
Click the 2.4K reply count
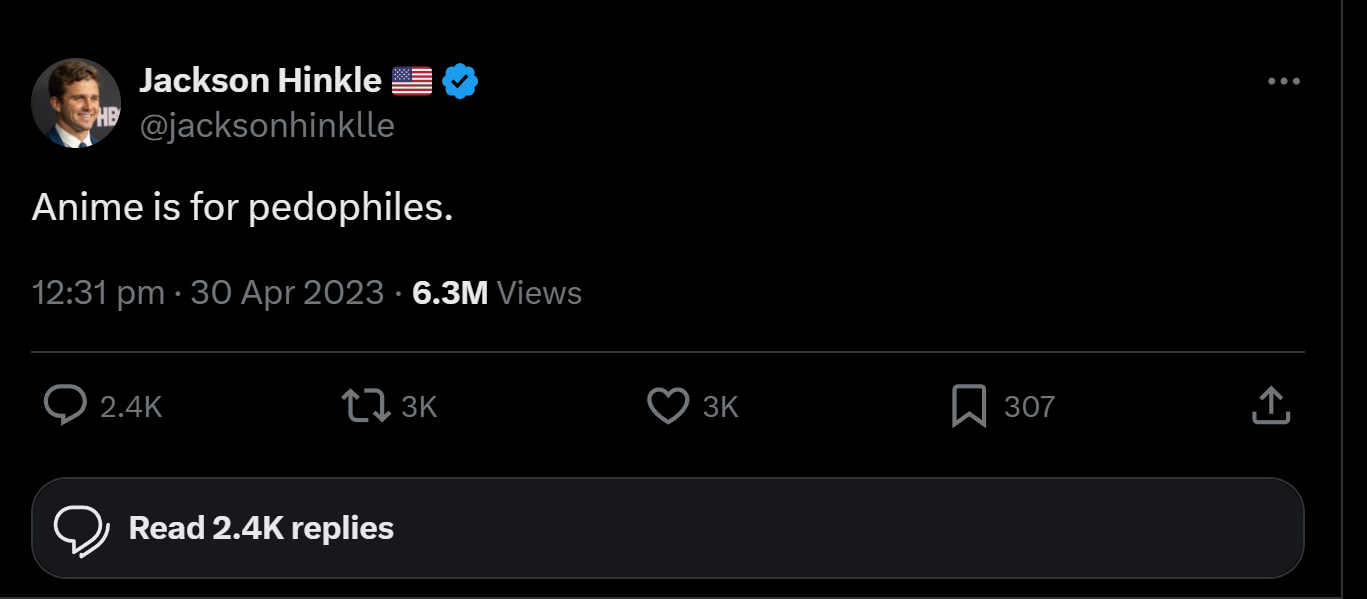(x=131, y=407)
